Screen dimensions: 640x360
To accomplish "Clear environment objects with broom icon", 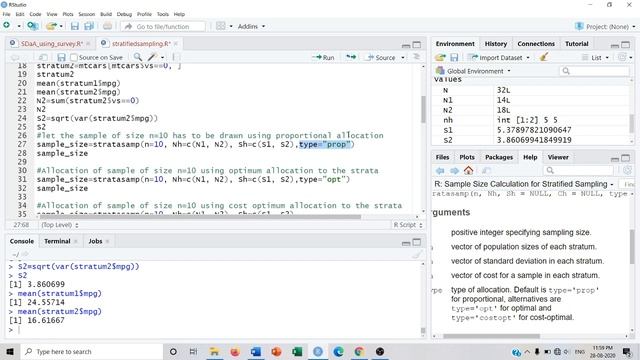I will pyautogui.click(x=544, y=57).
